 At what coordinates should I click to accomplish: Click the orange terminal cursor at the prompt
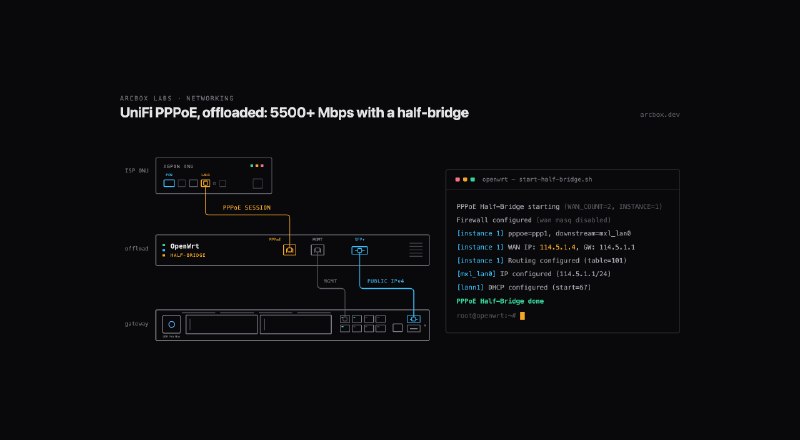coord(522,315)
